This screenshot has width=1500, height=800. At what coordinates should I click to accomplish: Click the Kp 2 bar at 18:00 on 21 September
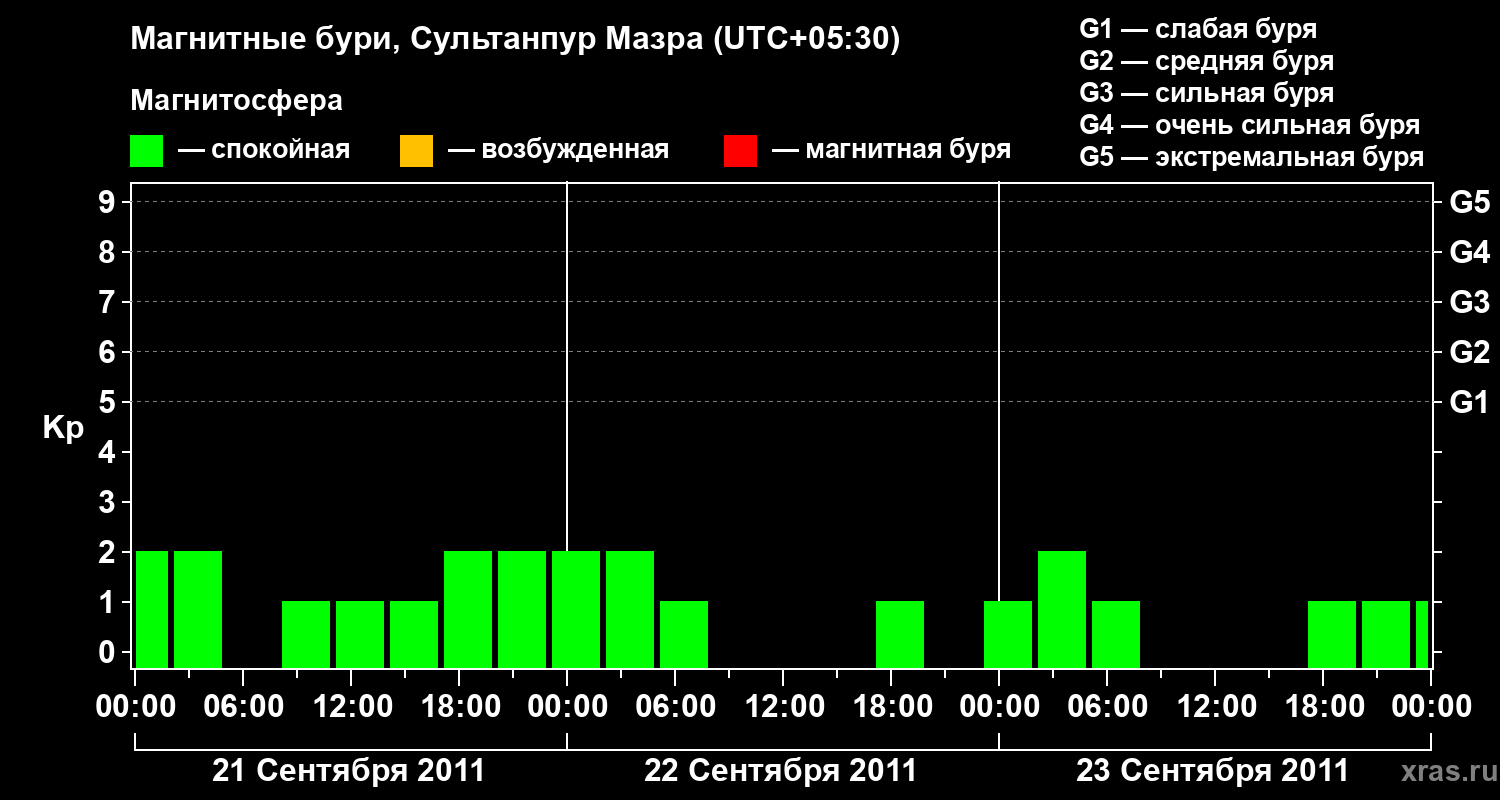pos(468,609)
